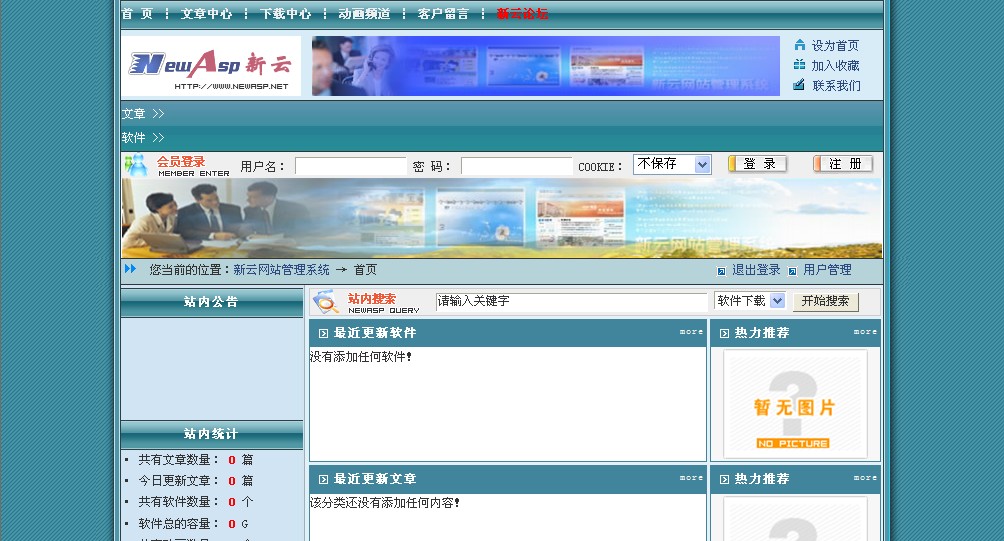Click more in 最近更新文章 header
Image resolution: width=1004 pixels, height=541 pixels.
[692, 478]
